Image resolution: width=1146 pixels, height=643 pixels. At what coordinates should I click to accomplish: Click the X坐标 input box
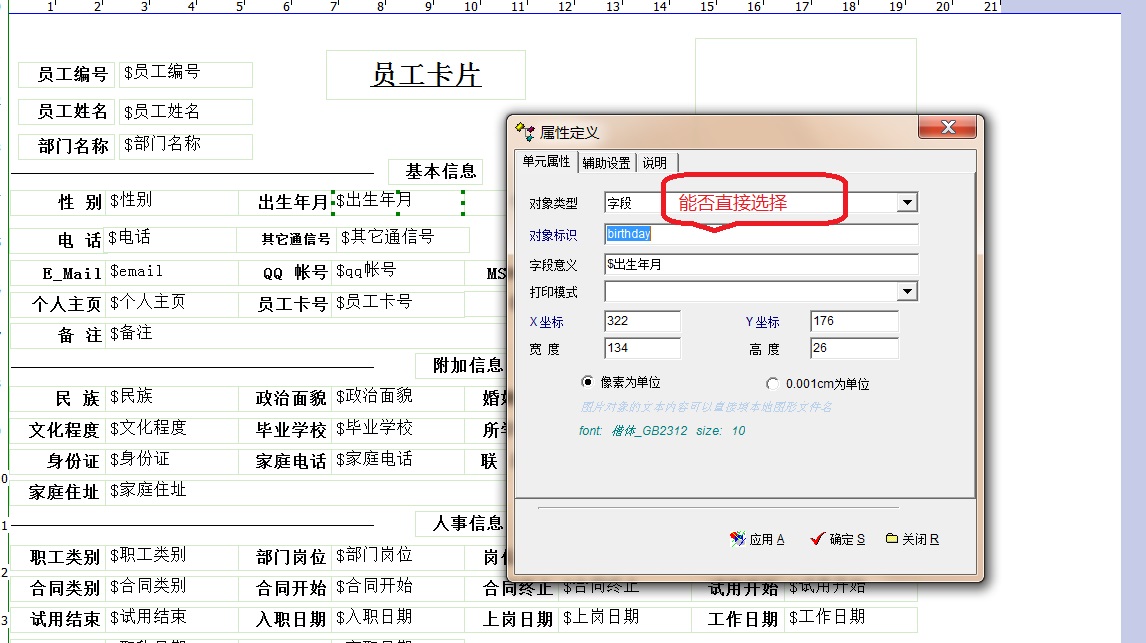(x=642, y=321)
